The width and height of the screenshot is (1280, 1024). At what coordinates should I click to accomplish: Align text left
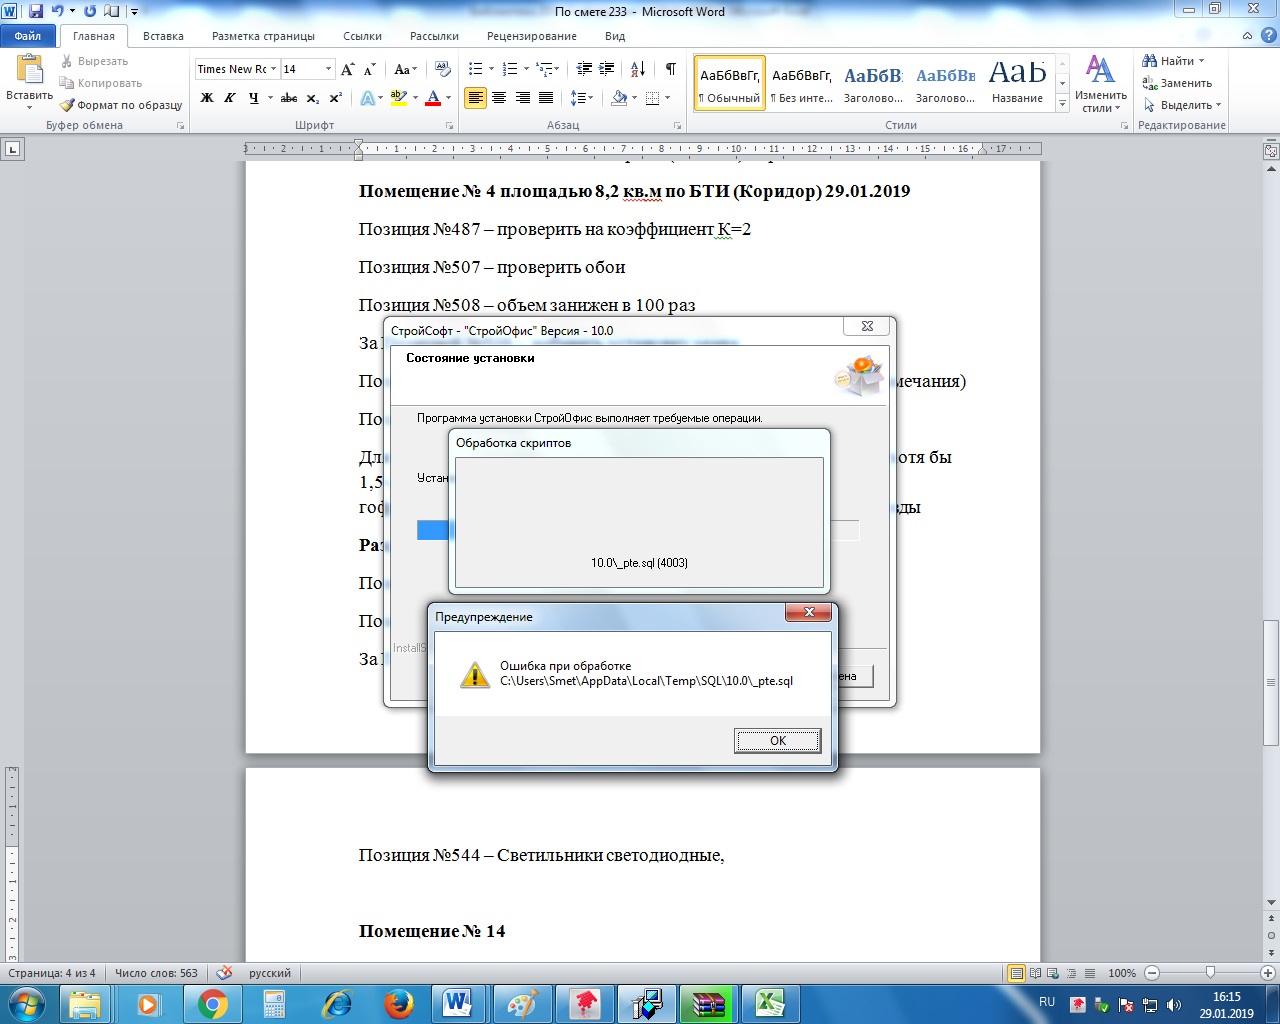point(476,98)
